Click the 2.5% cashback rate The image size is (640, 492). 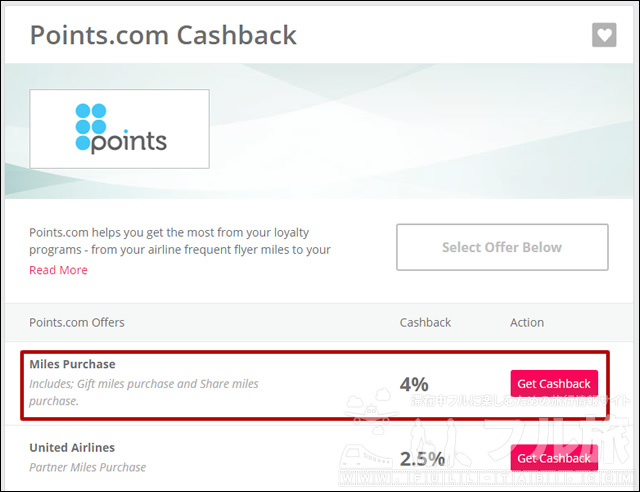click(x=422, y=459)
